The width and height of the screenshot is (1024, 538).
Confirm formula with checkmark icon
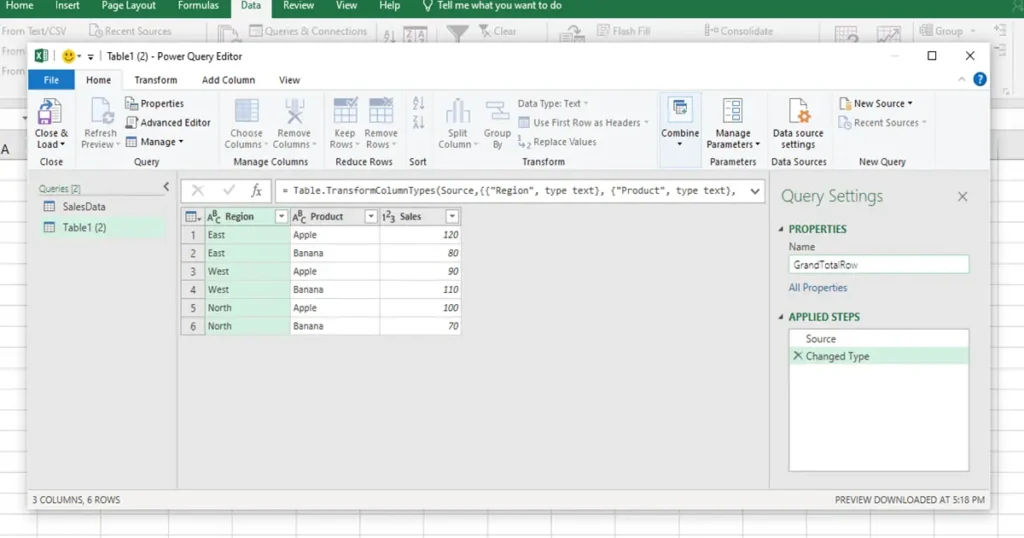(229, 191)
